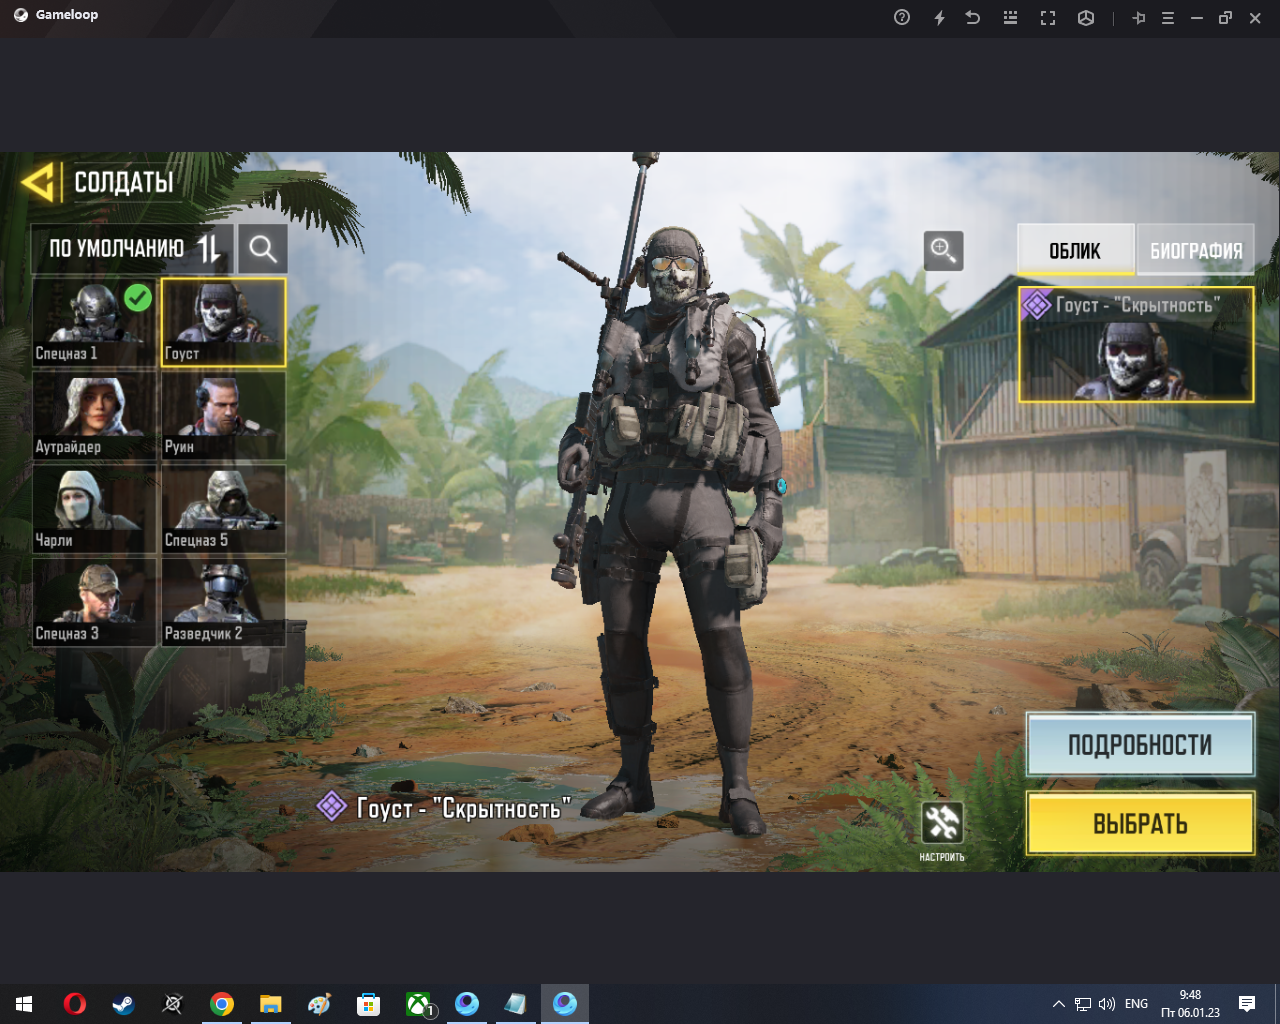Zoom in on the character with magnifier-plus icon
This screenshot has height=1024, width=1280.
point(943,250)
